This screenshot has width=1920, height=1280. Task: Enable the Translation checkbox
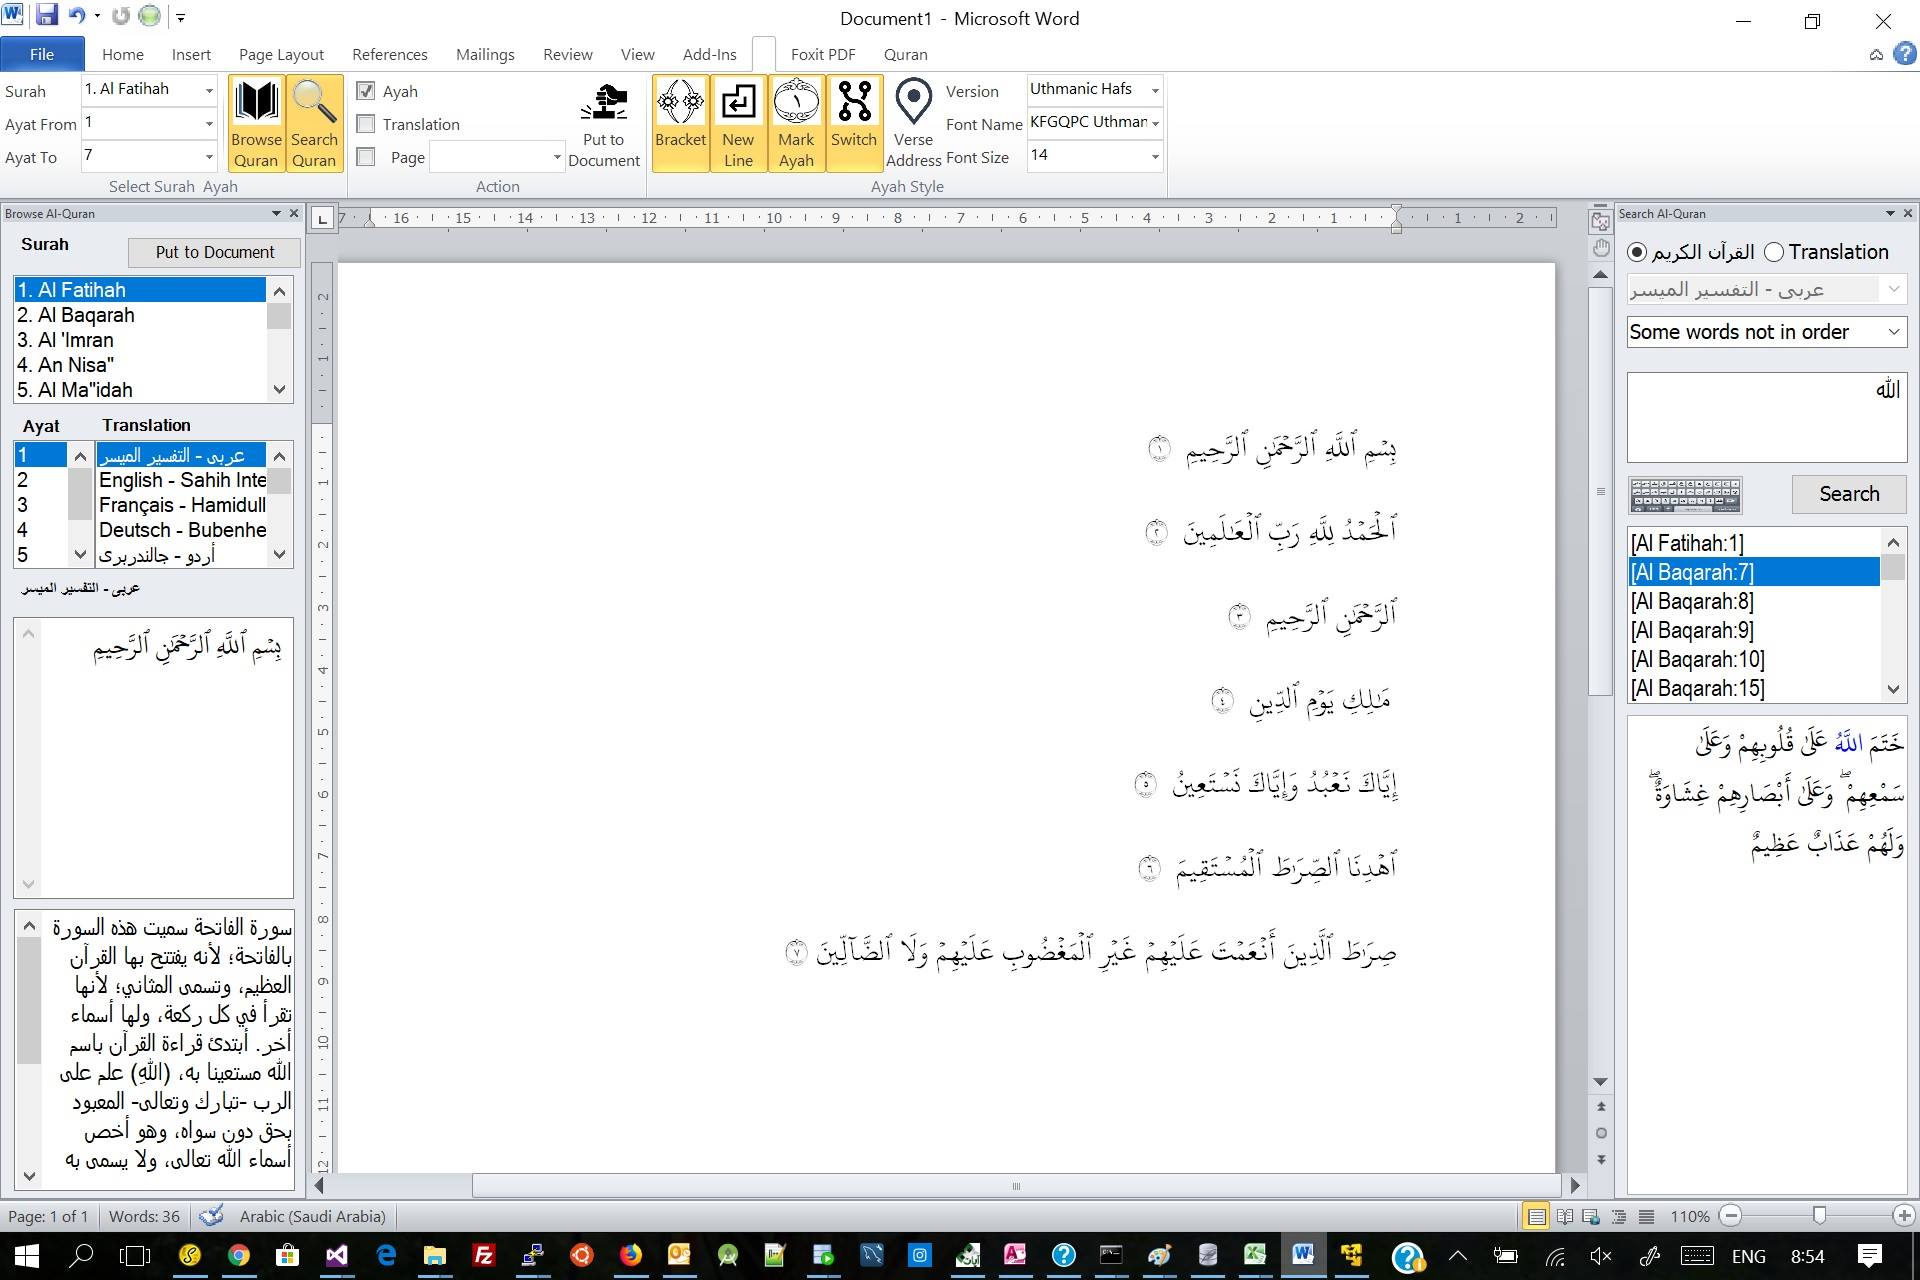click(x=366, y=124)
